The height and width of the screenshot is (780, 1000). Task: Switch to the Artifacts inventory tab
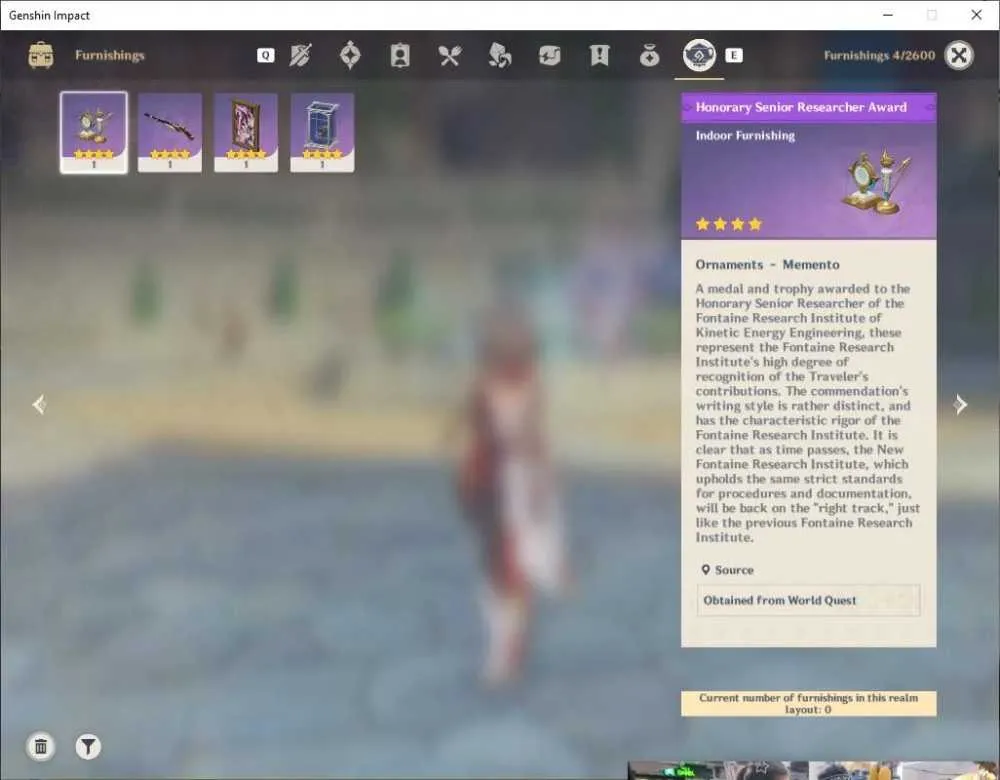(350, 55)
